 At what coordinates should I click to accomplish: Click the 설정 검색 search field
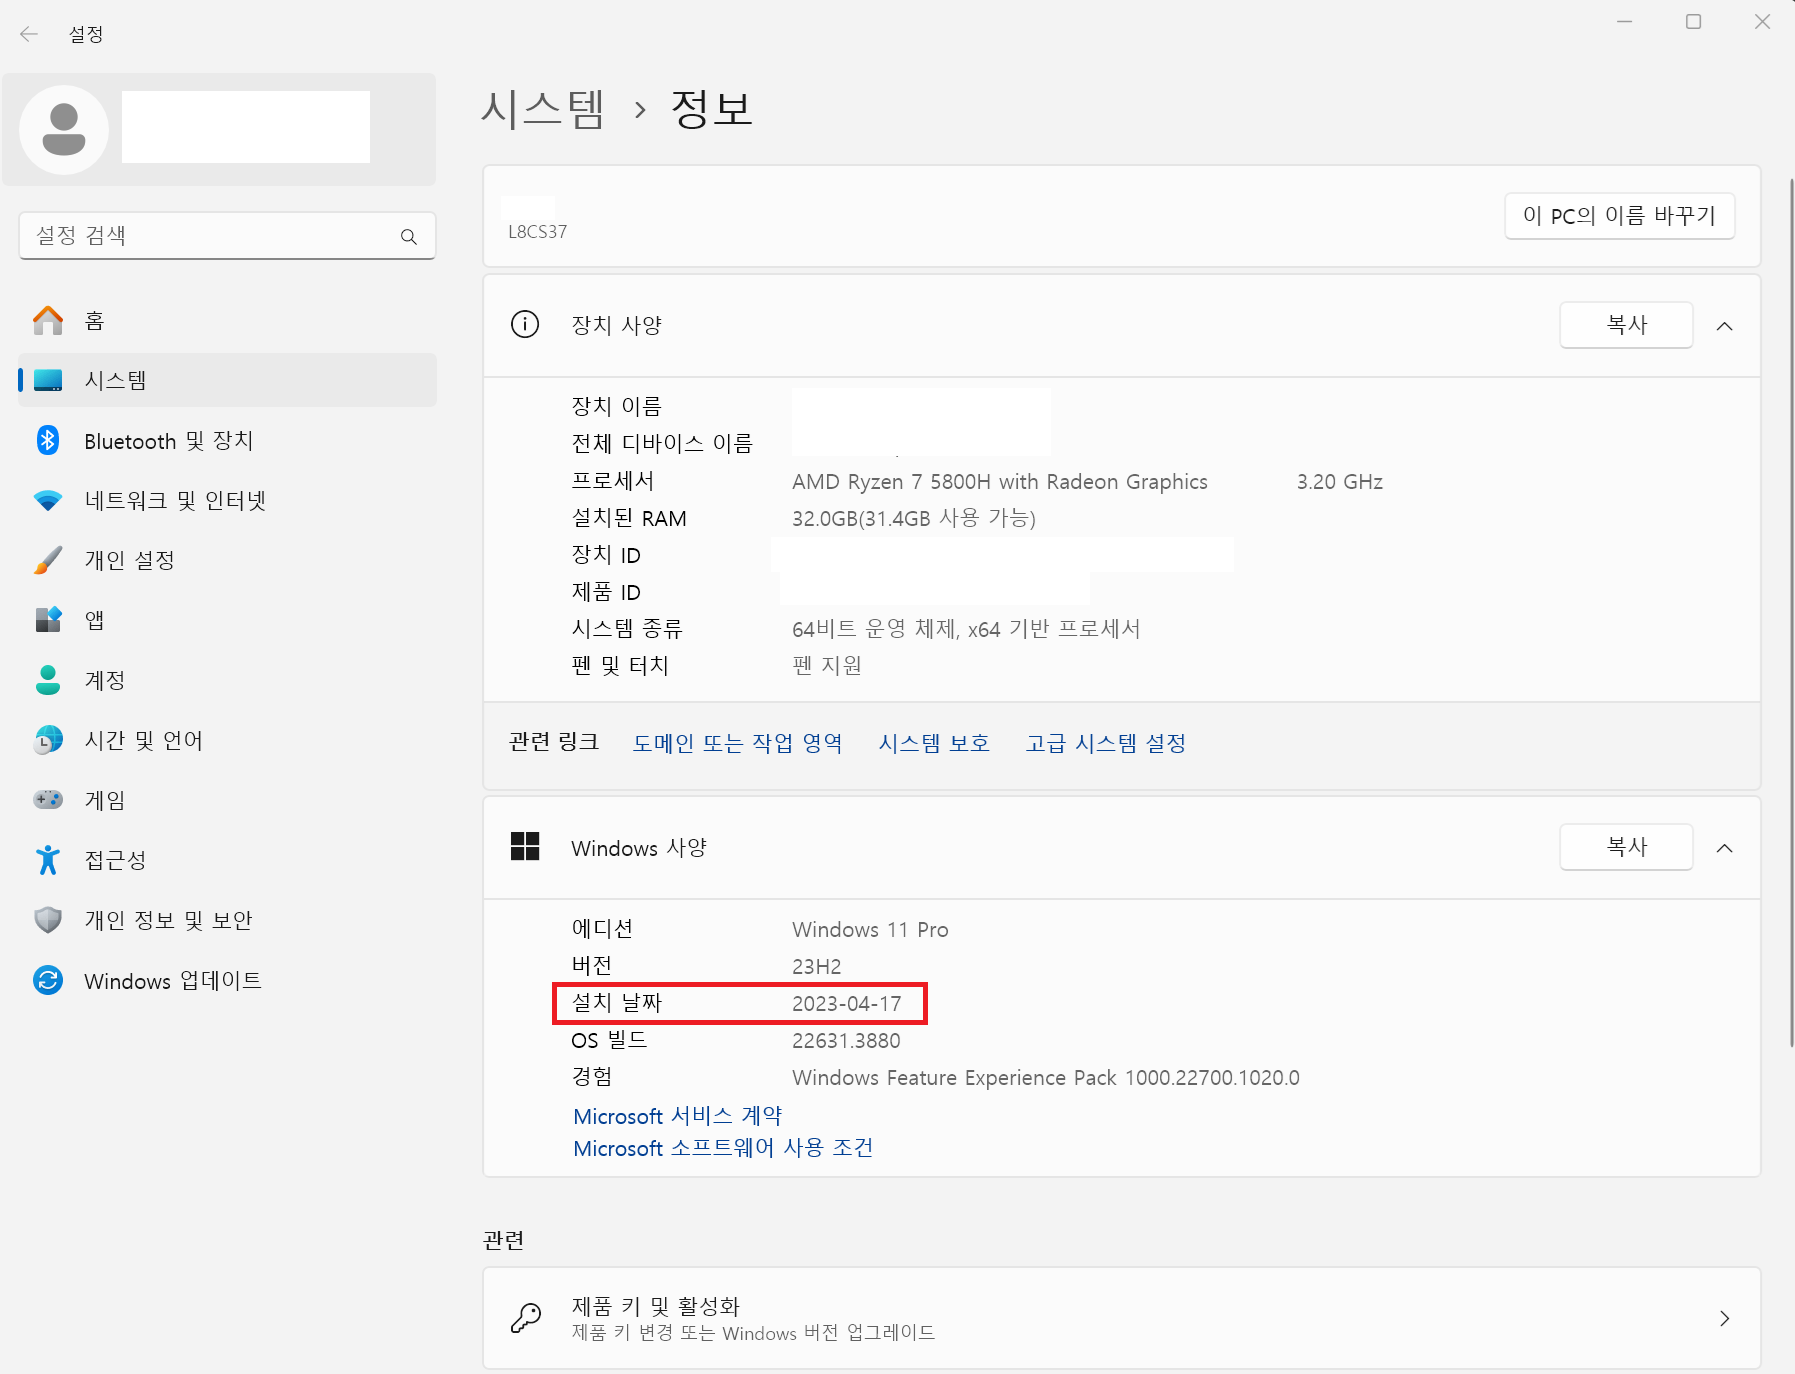coord(227,236)
